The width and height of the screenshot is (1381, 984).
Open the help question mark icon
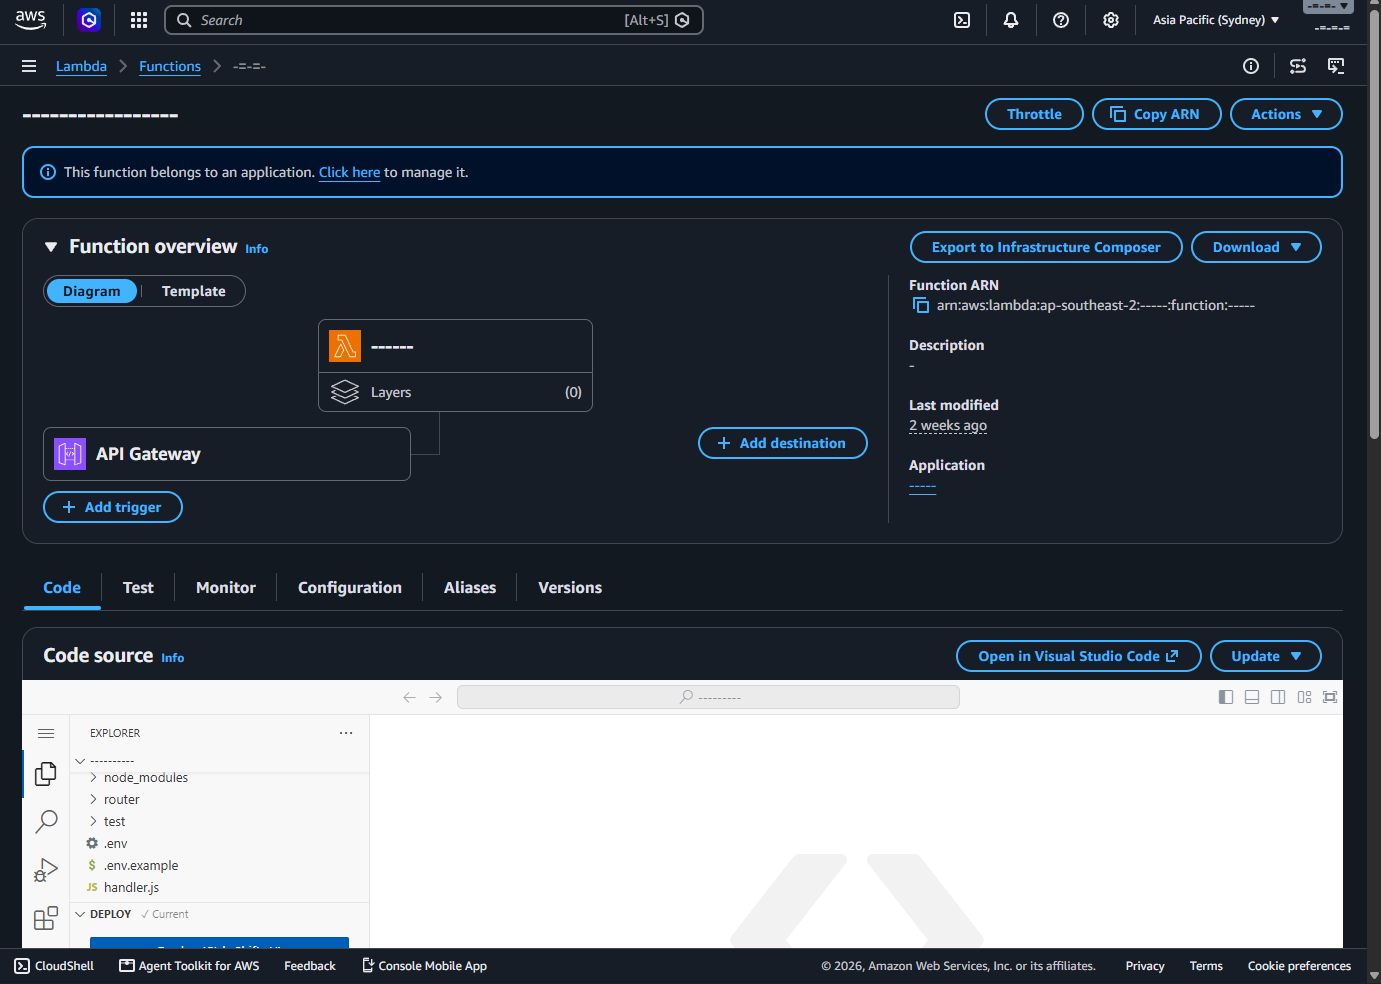[x=1061, y=20]
